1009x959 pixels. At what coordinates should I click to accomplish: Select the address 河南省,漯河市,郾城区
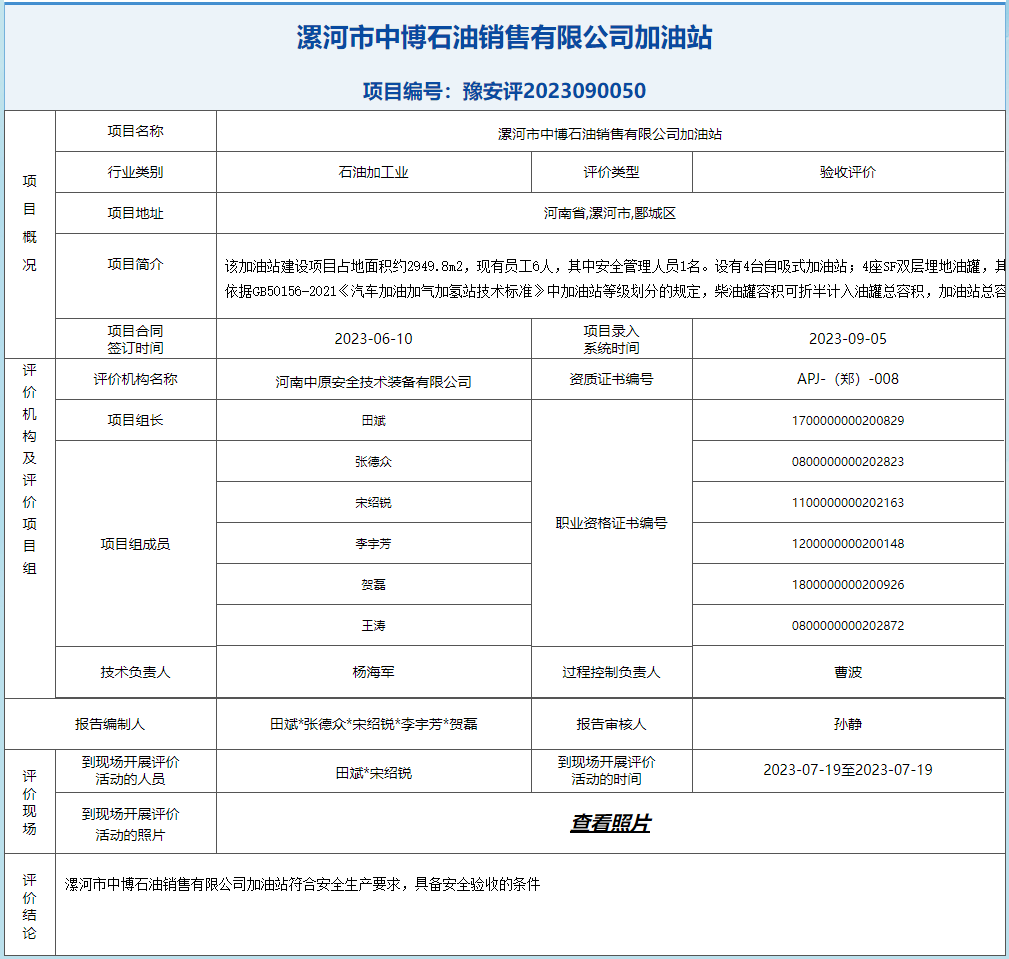(x=609, y=213)
